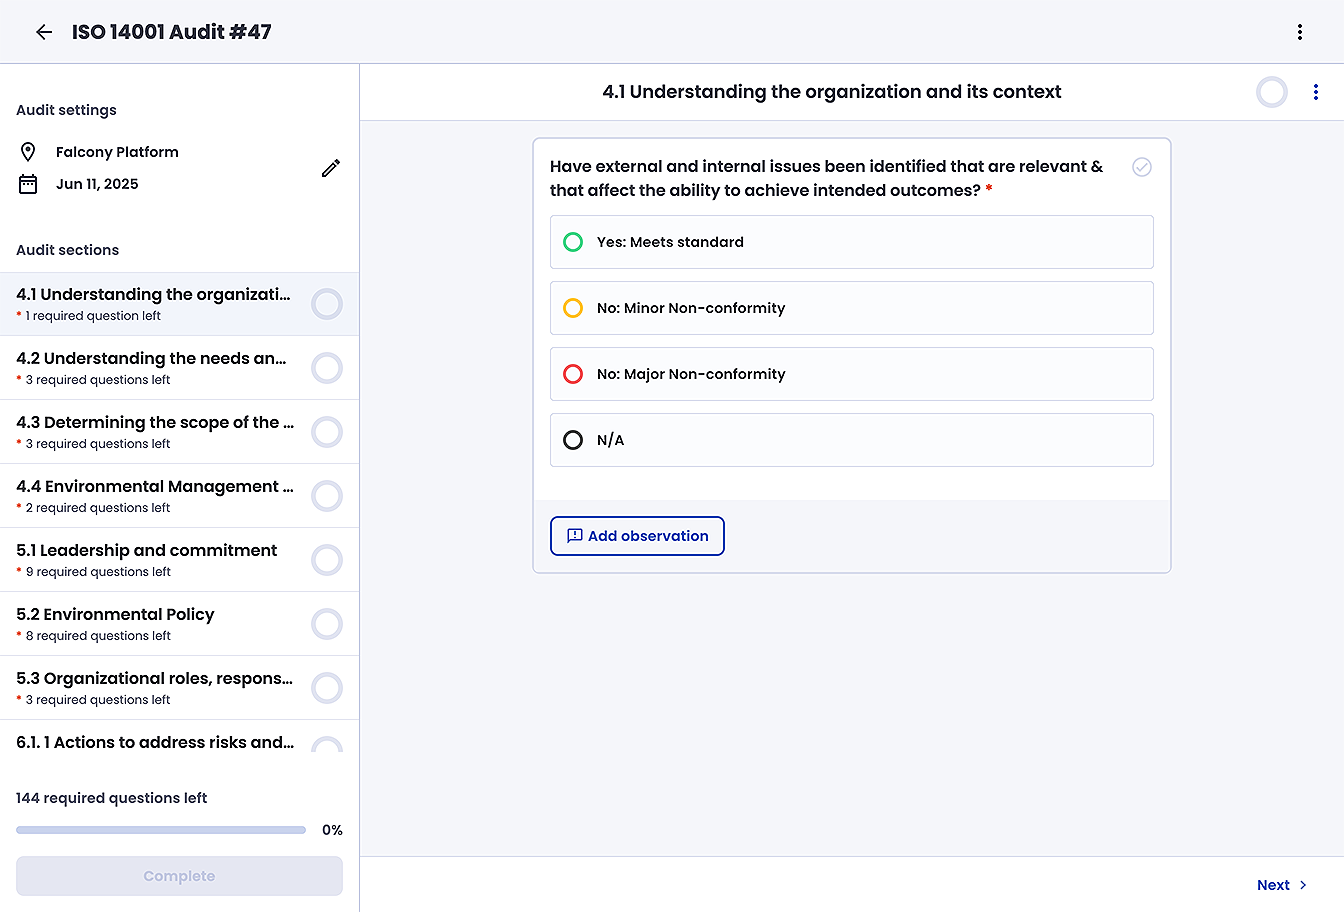The width and height of the screenshot is (1344, 912).
Task: Click 9 required questions left text
Action: pos(98,572)
